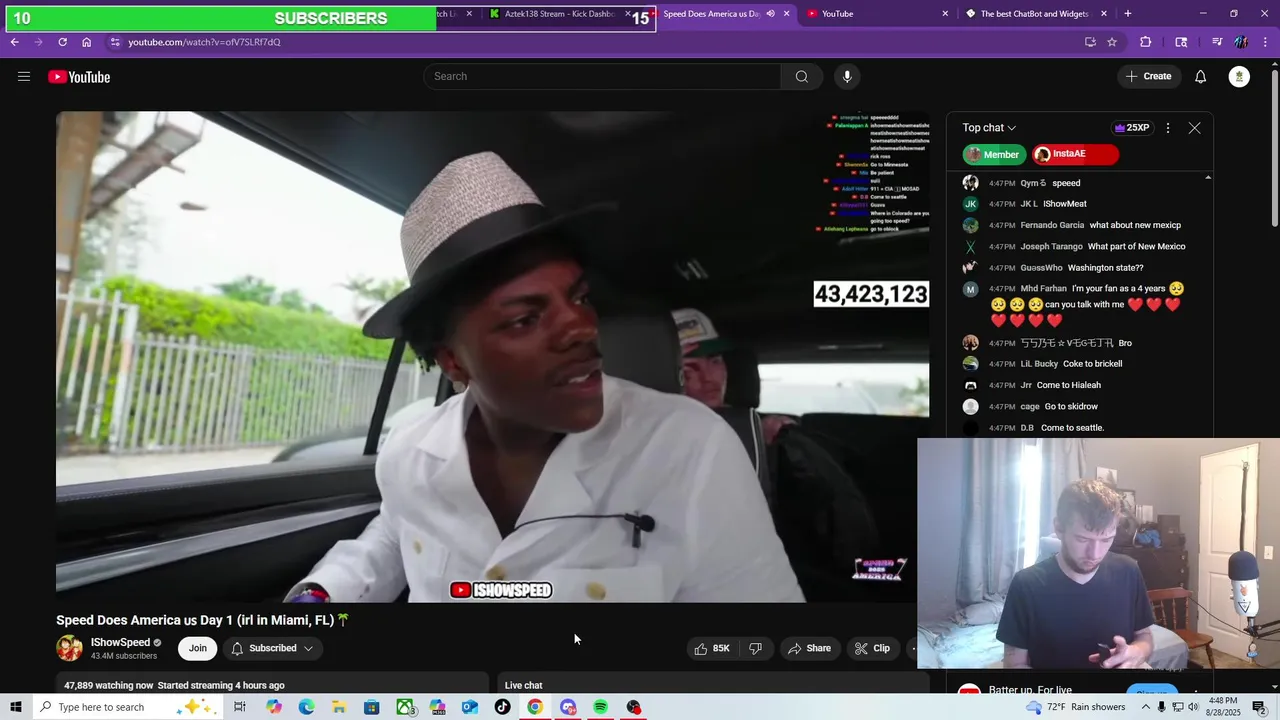Open Outlook from the taskbar
1280x720 pixels.
point(470,707)
